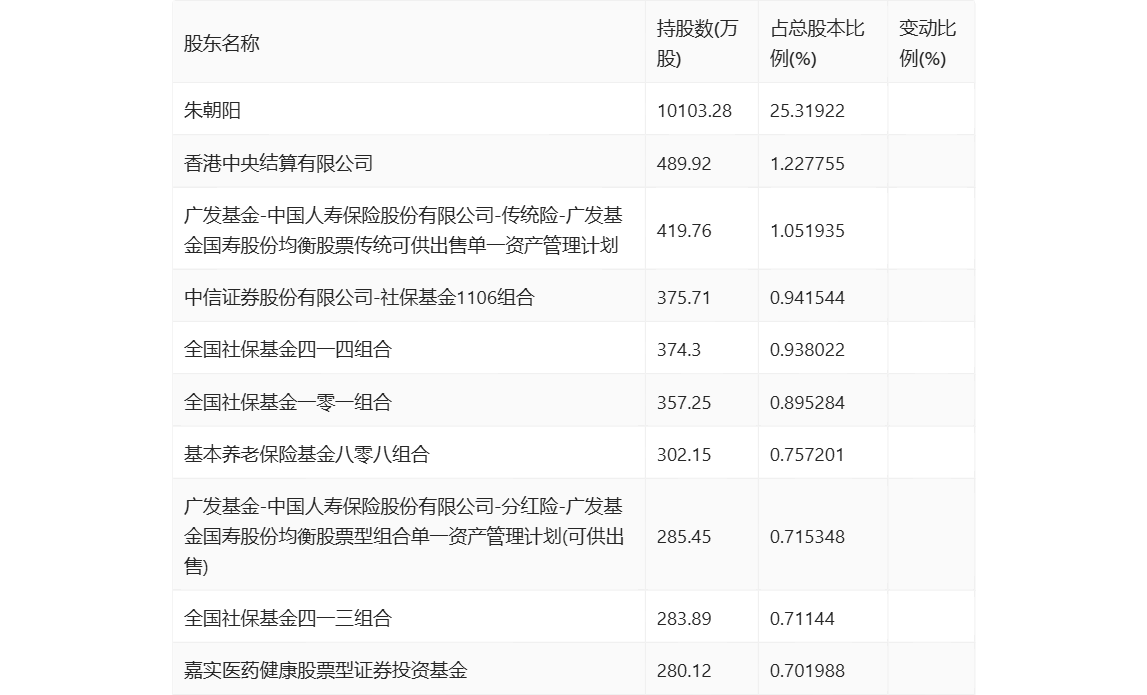Select the value 285.45
This screenshot has width=1147, height=695.
click(x=683, y=536)
